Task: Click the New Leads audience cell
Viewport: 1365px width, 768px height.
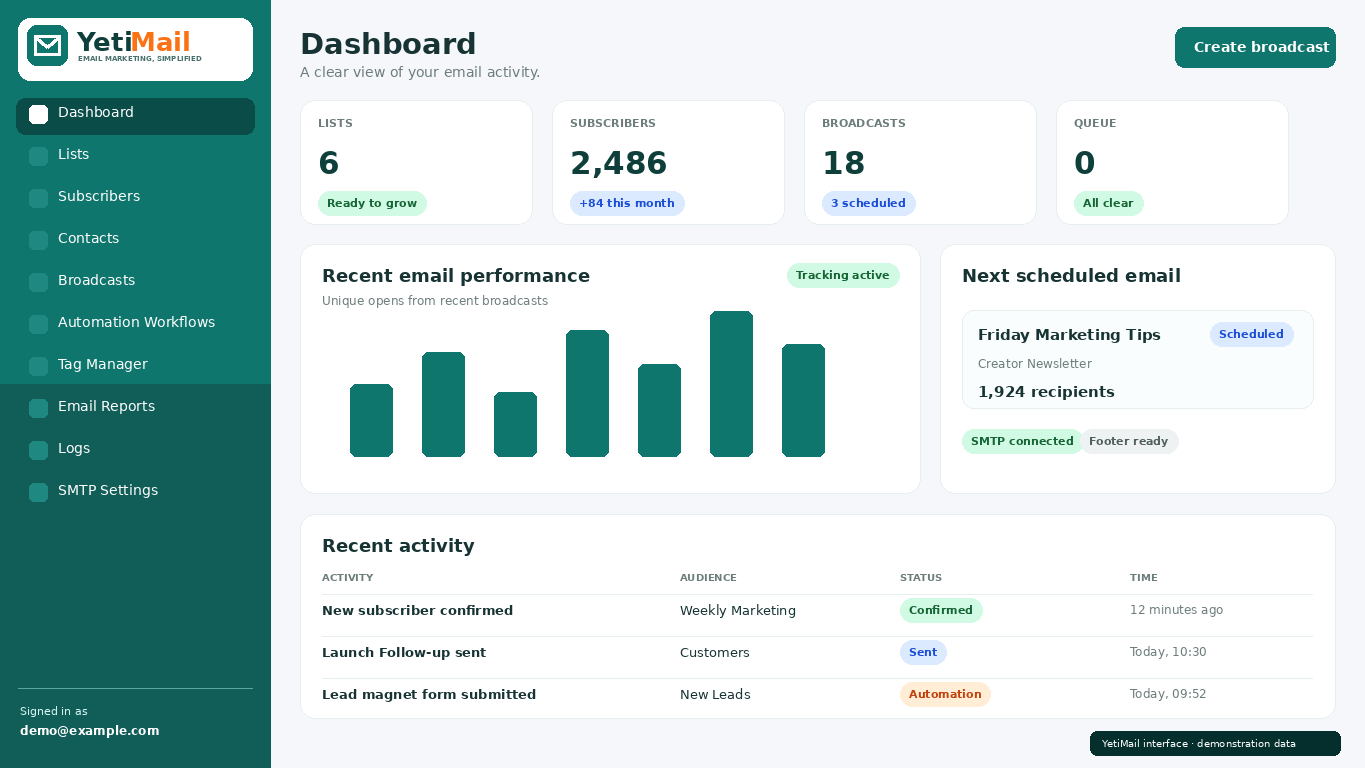Action: tap(715, 694)
